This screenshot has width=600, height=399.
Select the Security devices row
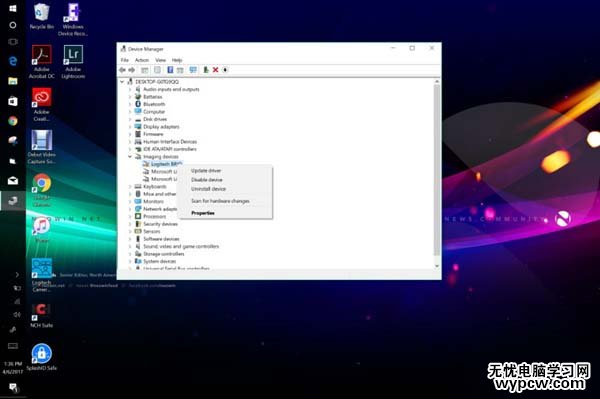157,224
